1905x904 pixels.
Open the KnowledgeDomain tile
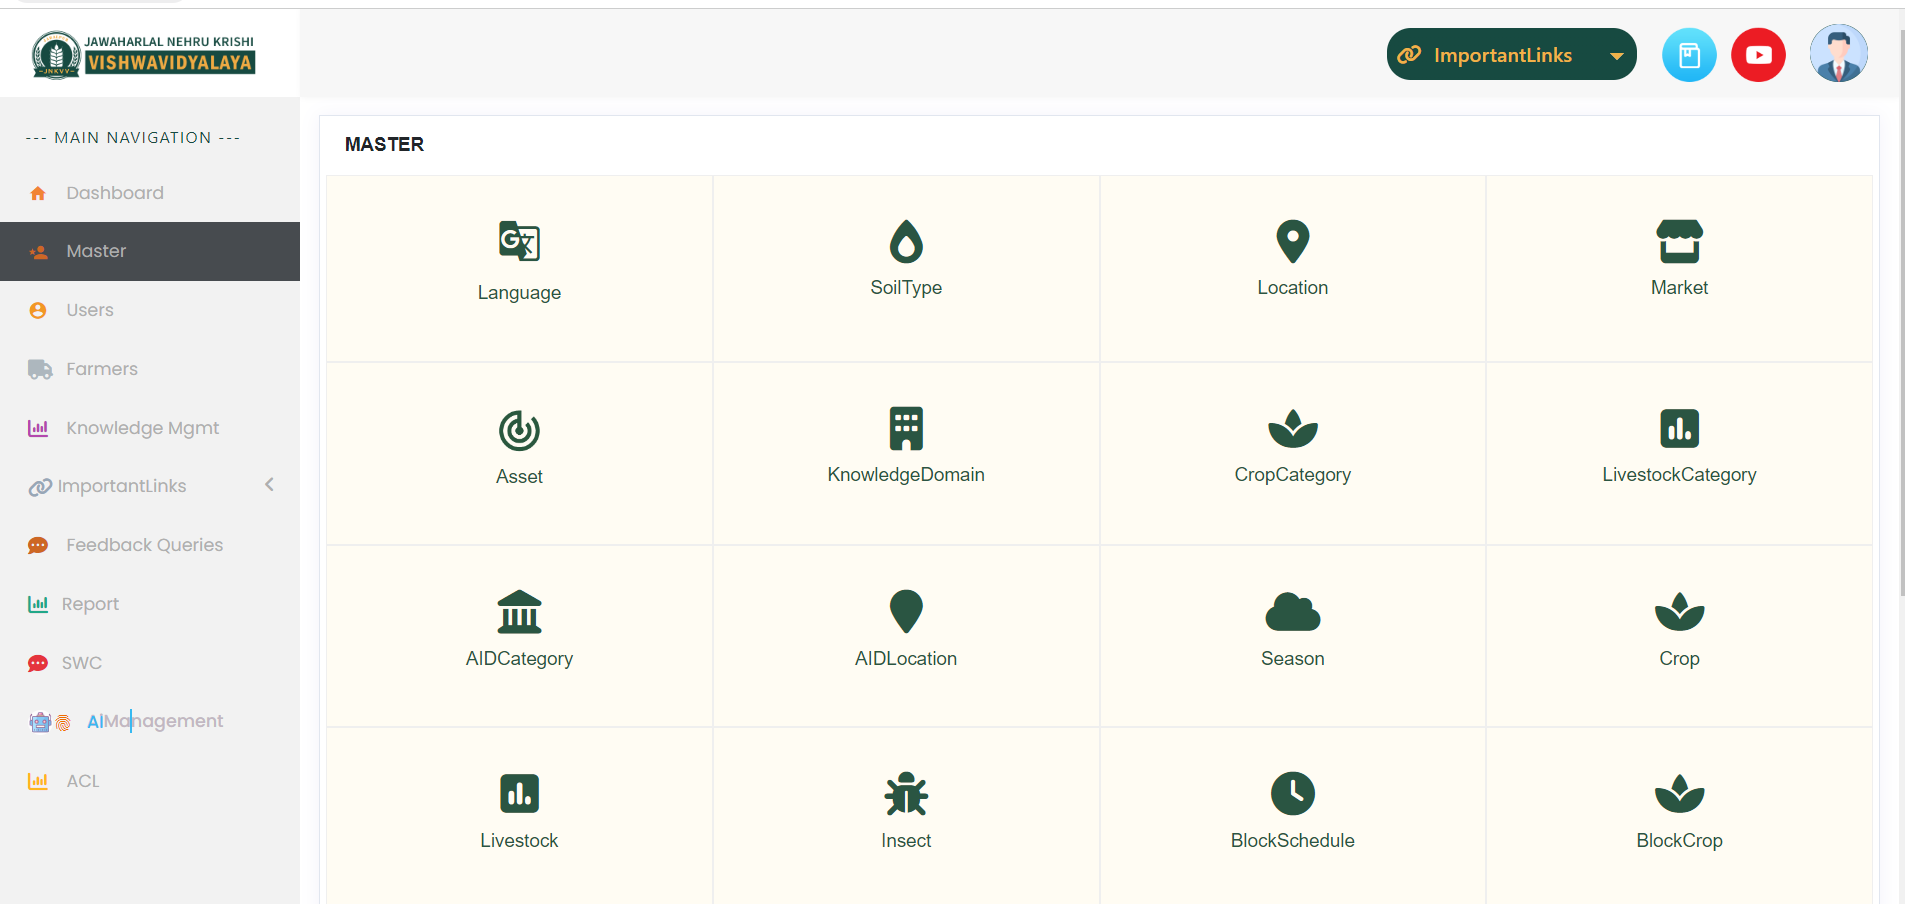(x=906, y=453)
